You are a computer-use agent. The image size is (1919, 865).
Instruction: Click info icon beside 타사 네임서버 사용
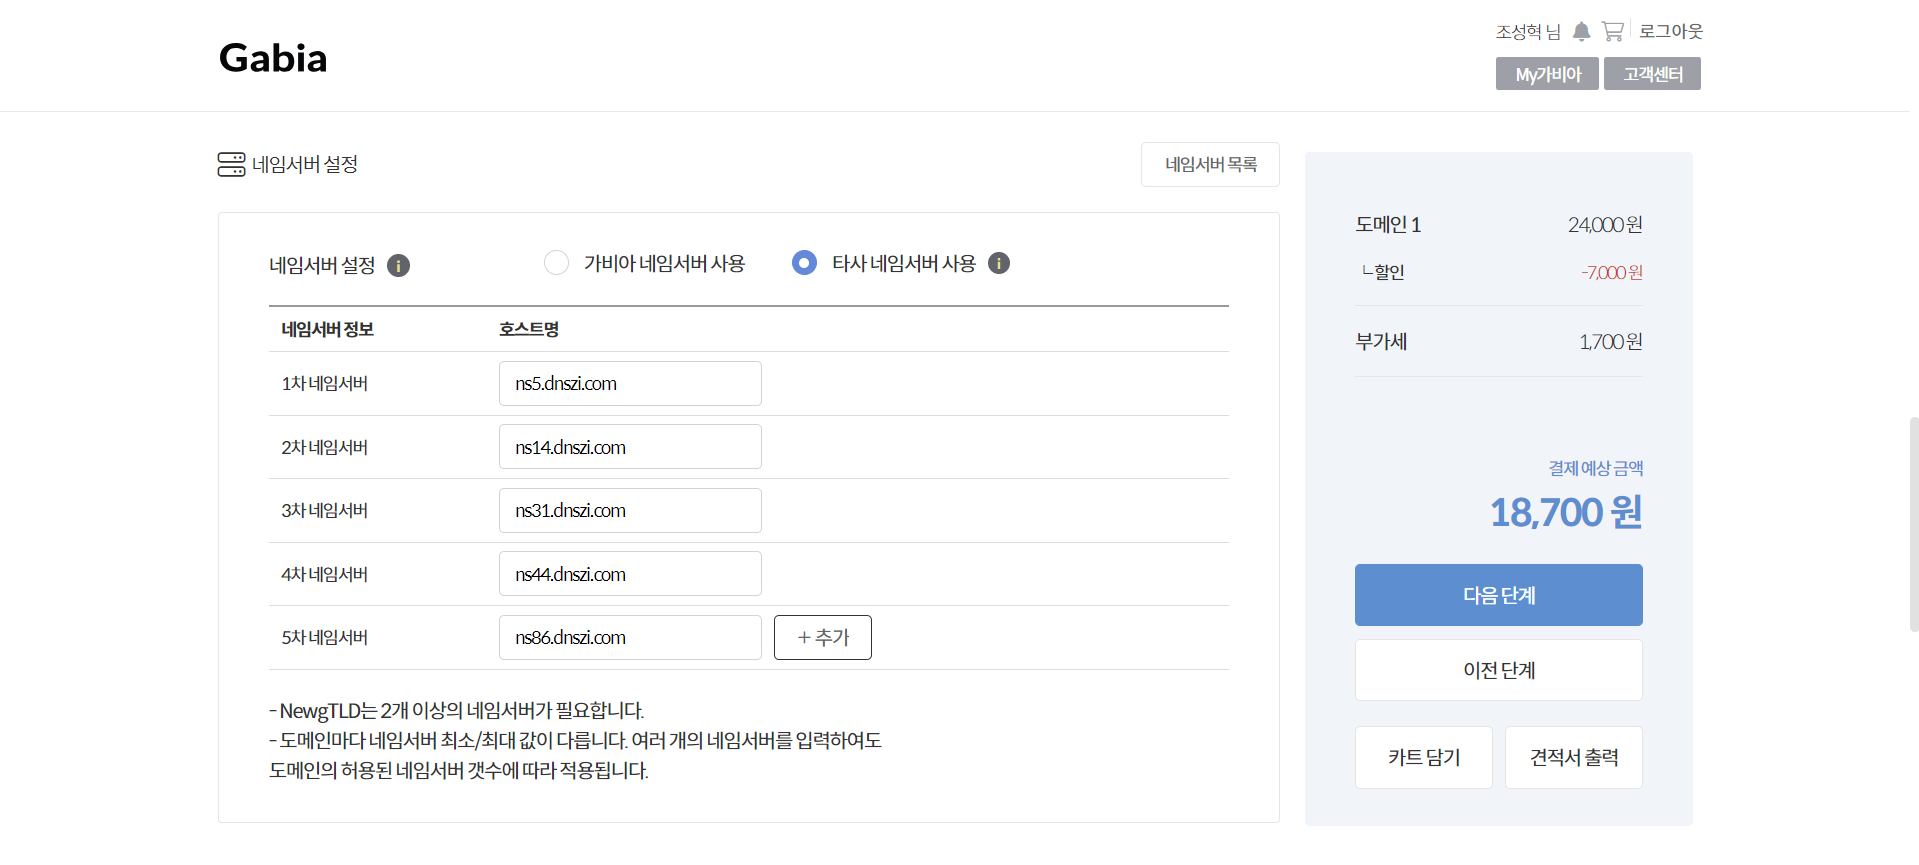pos(999,263)
